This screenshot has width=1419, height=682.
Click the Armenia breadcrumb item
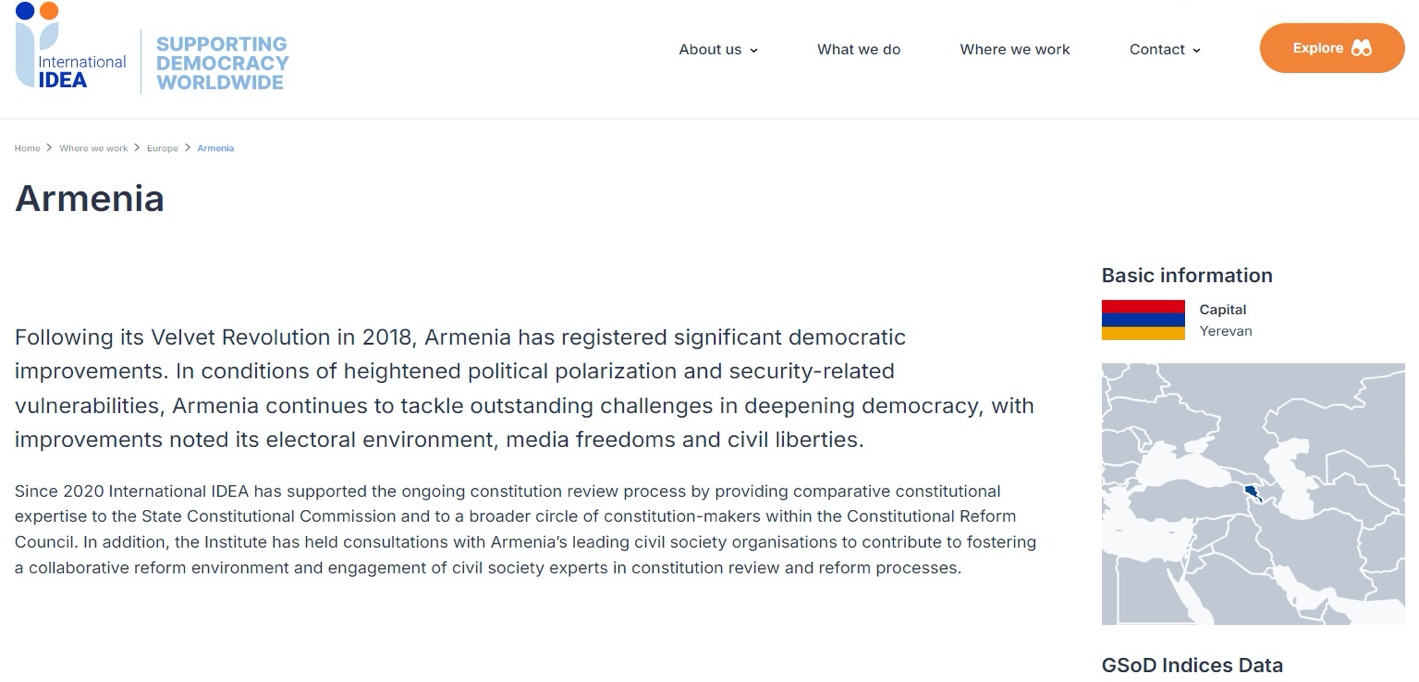tap(215, 148)
